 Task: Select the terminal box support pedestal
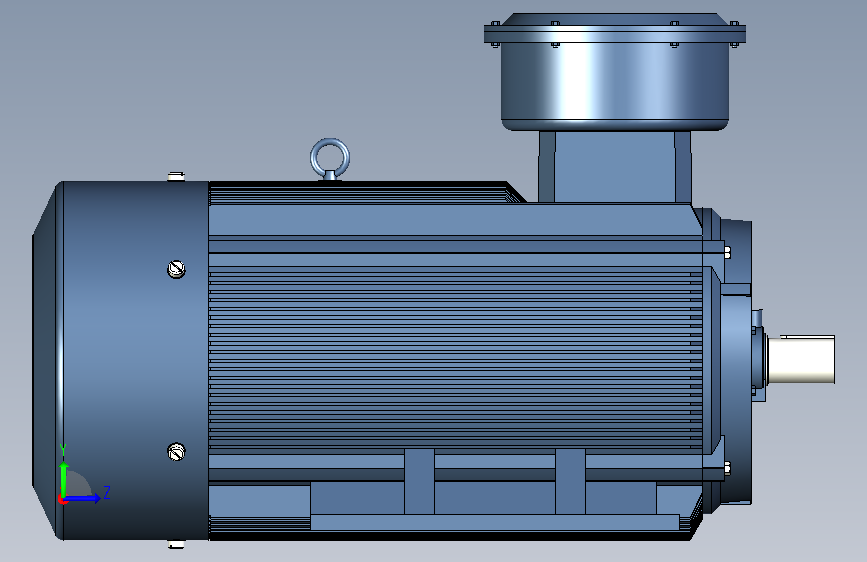pyautogui.click(x=615, y=166)
